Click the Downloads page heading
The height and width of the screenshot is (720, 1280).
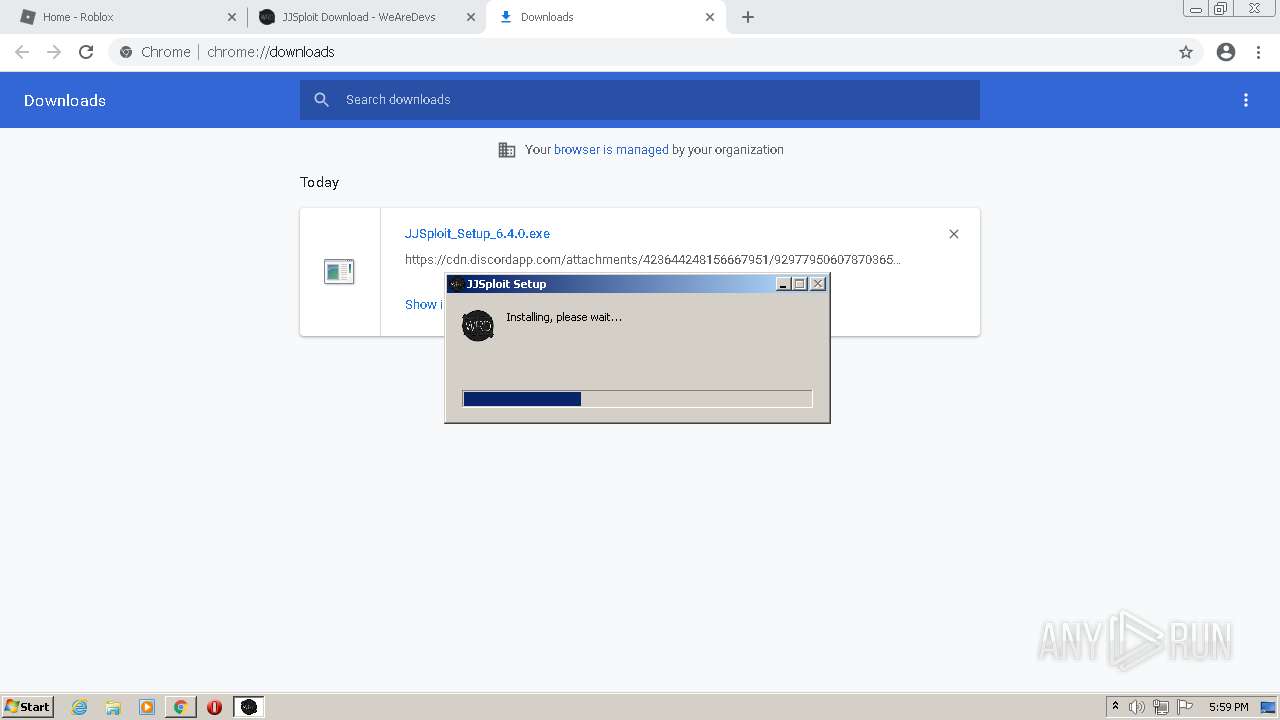click(x=65, y=100)
